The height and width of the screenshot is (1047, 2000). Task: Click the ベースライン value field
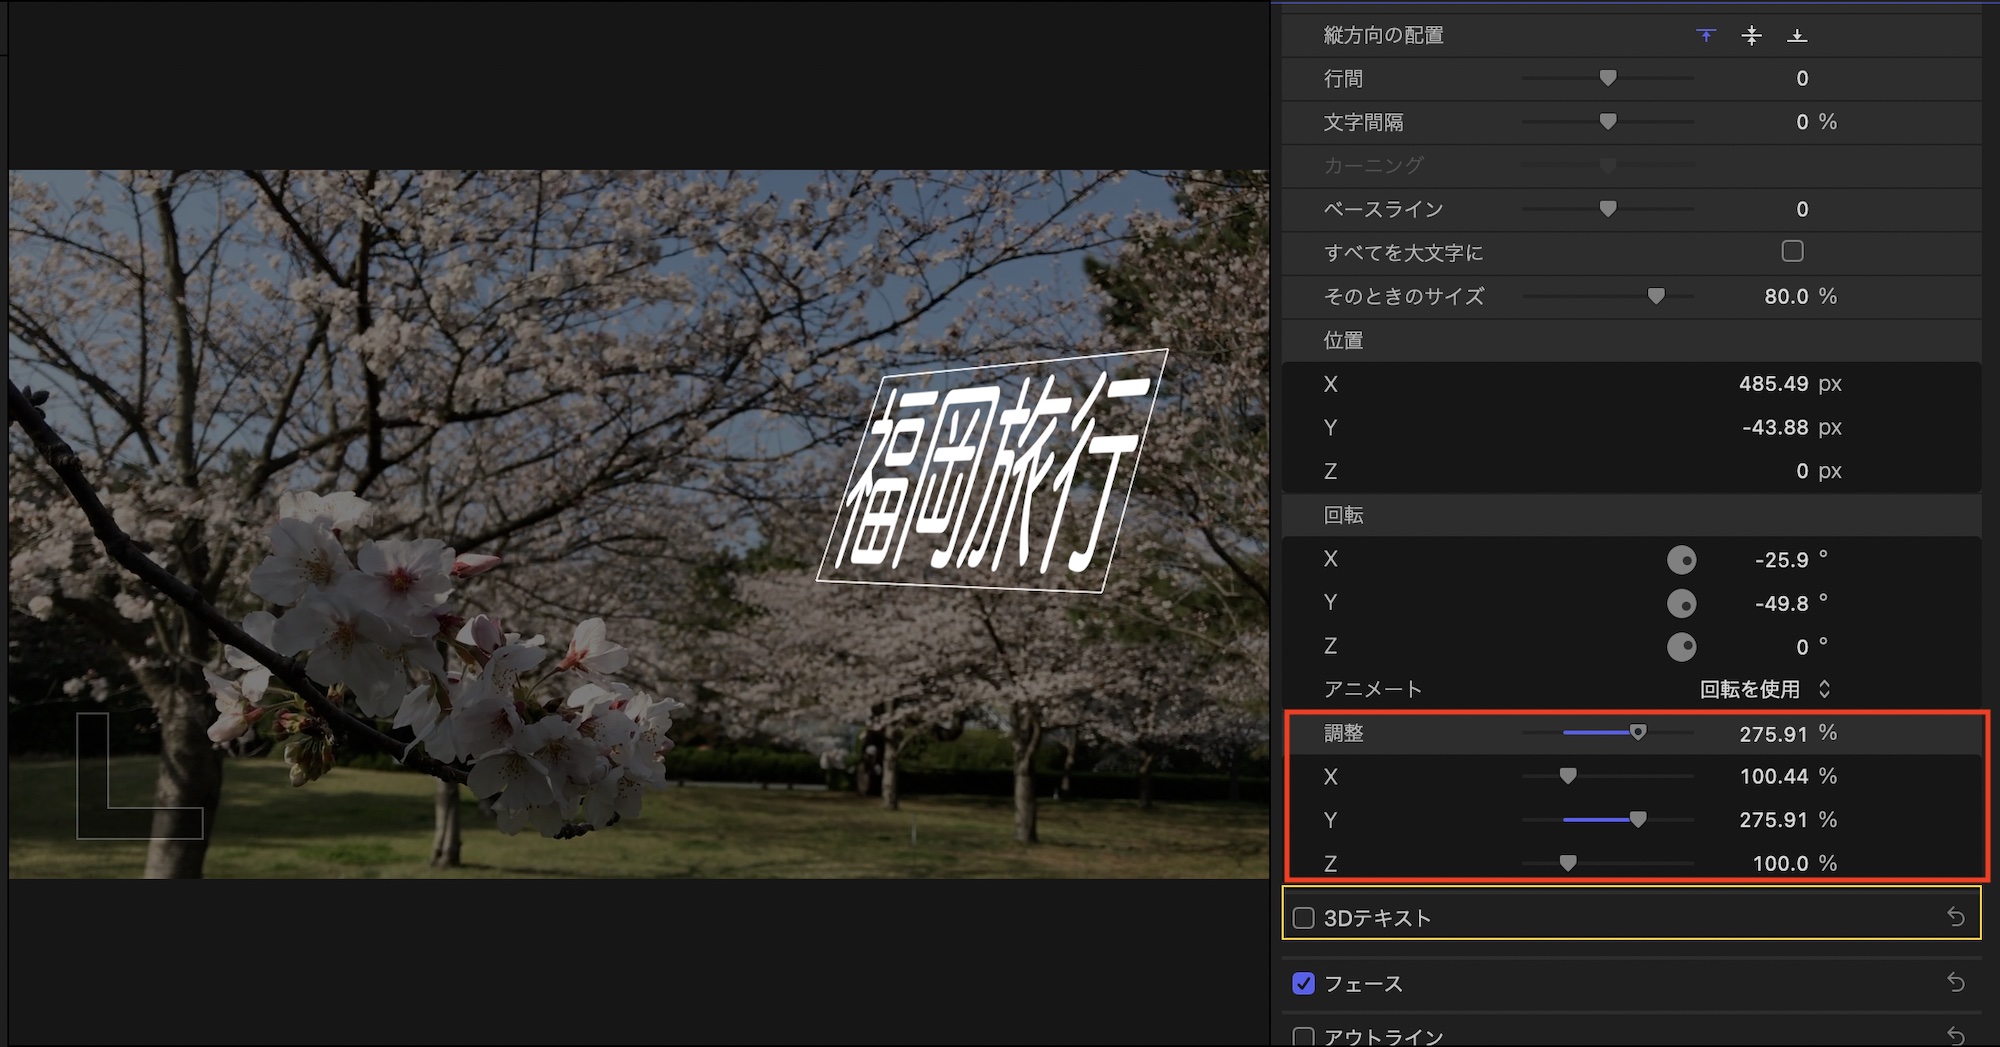(x=1802, y=209)
